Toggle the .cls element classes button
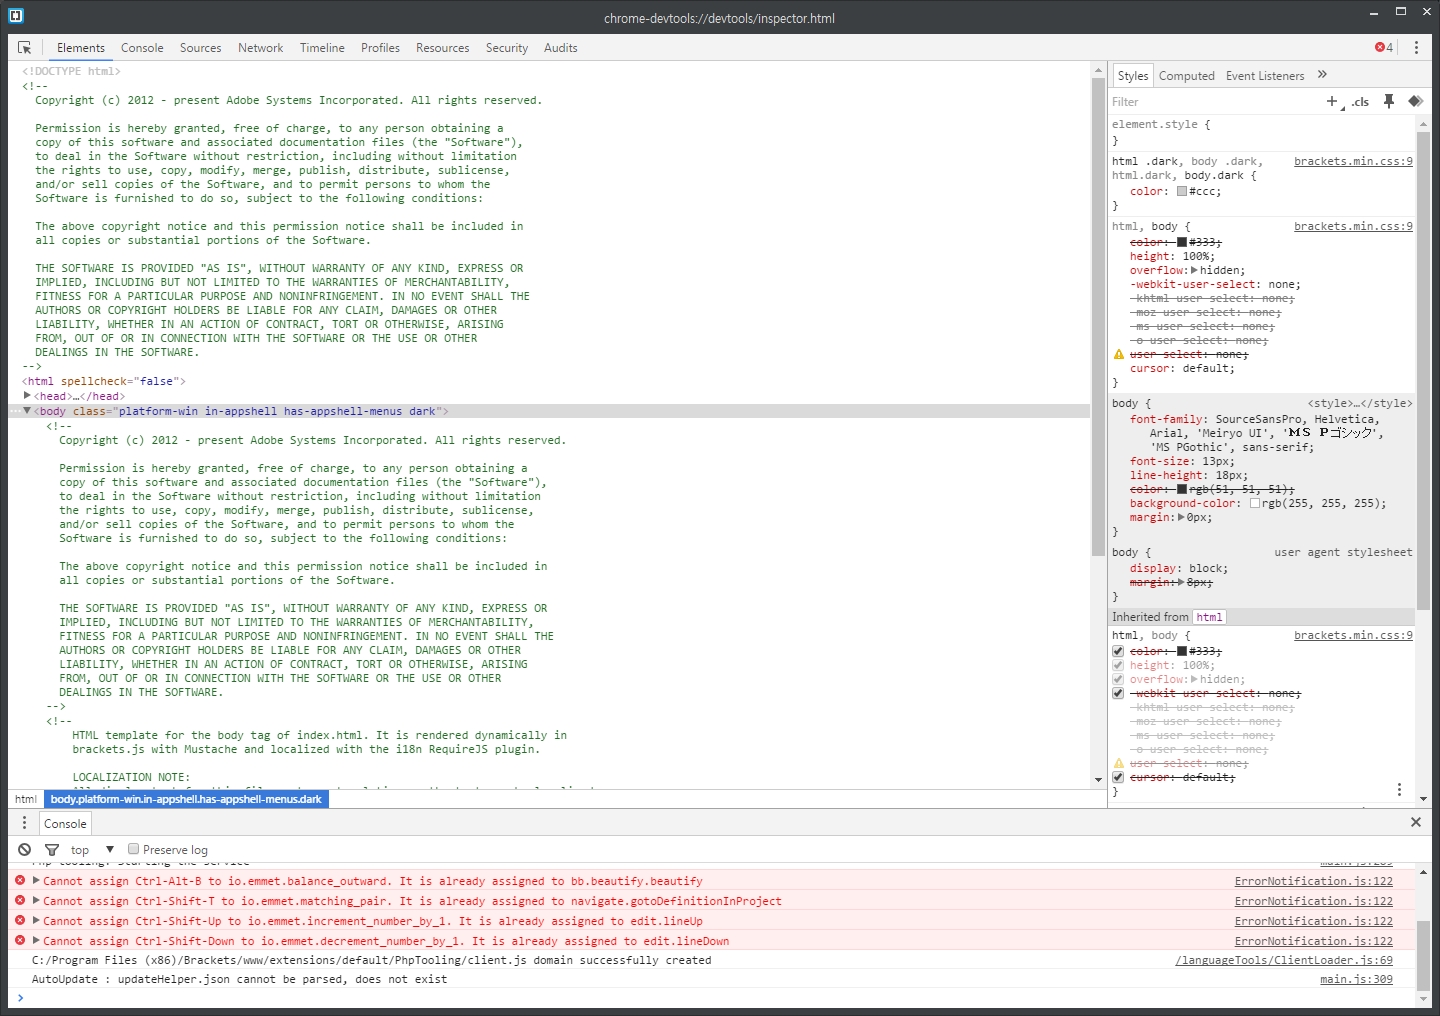Image resolution: width=1440 pixels, height=1016 pixels. [1361, 102]
